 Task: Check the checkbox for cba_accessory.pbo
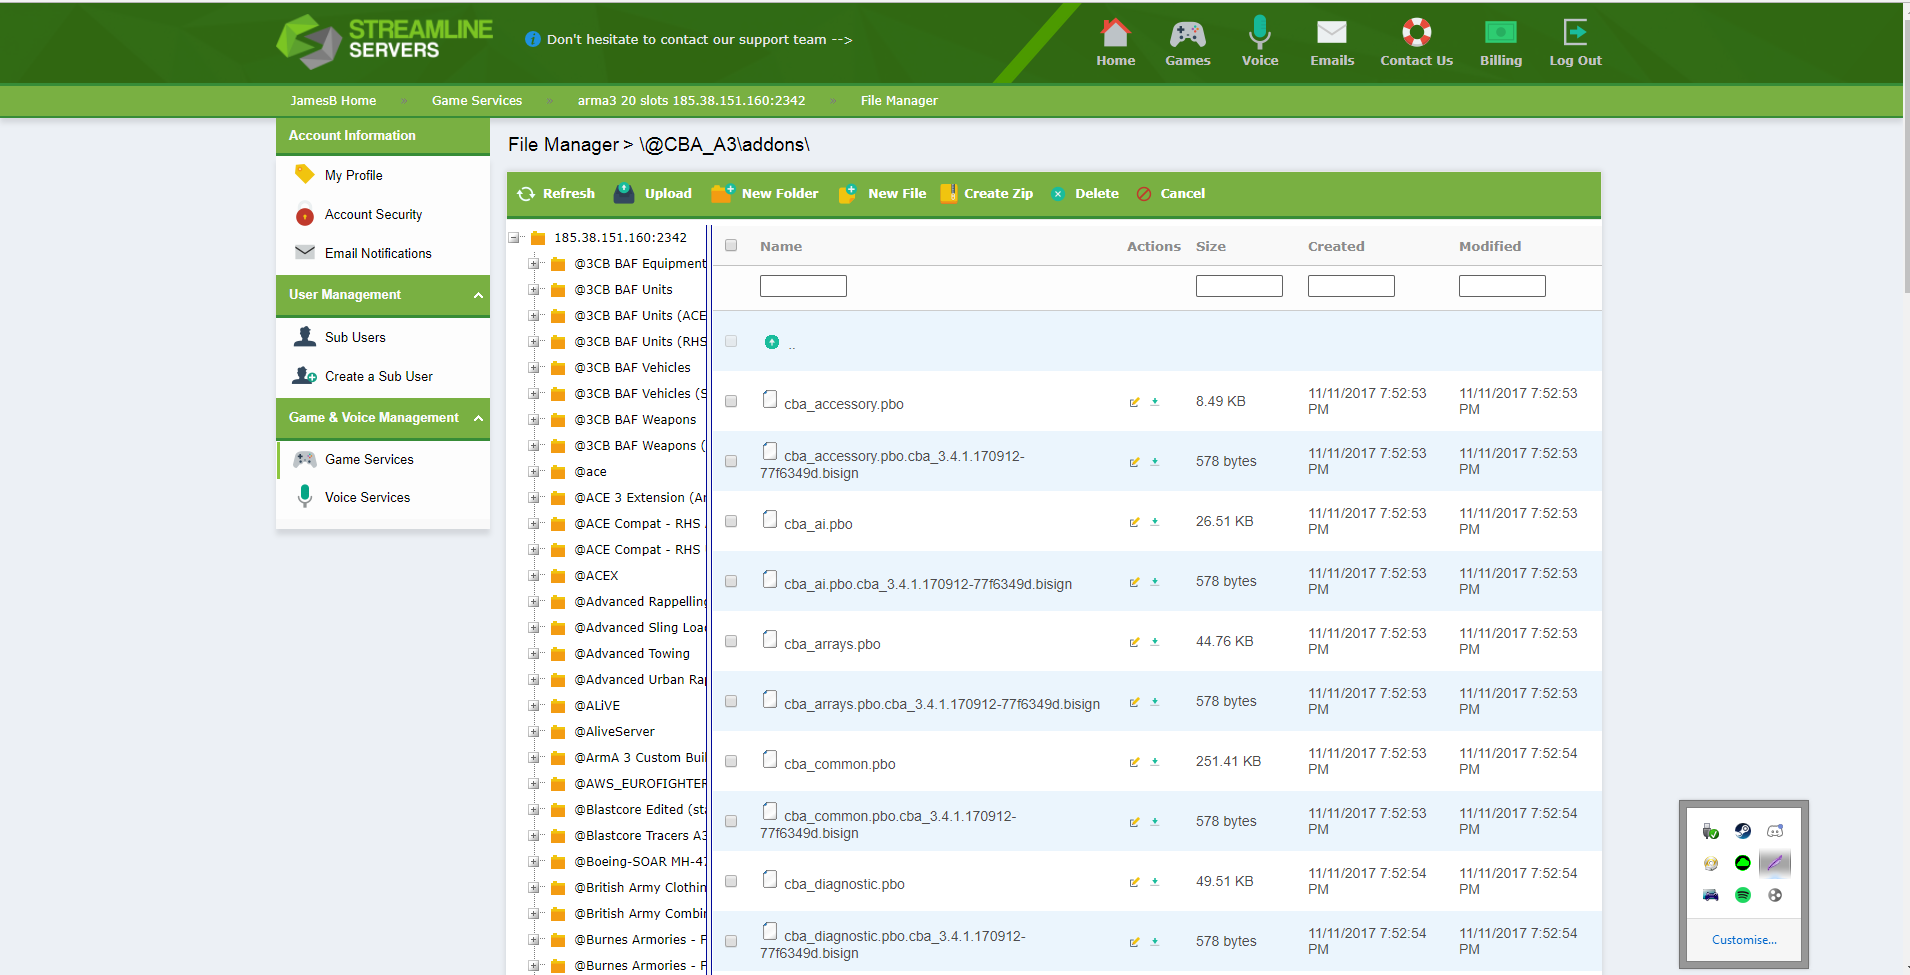731,401
